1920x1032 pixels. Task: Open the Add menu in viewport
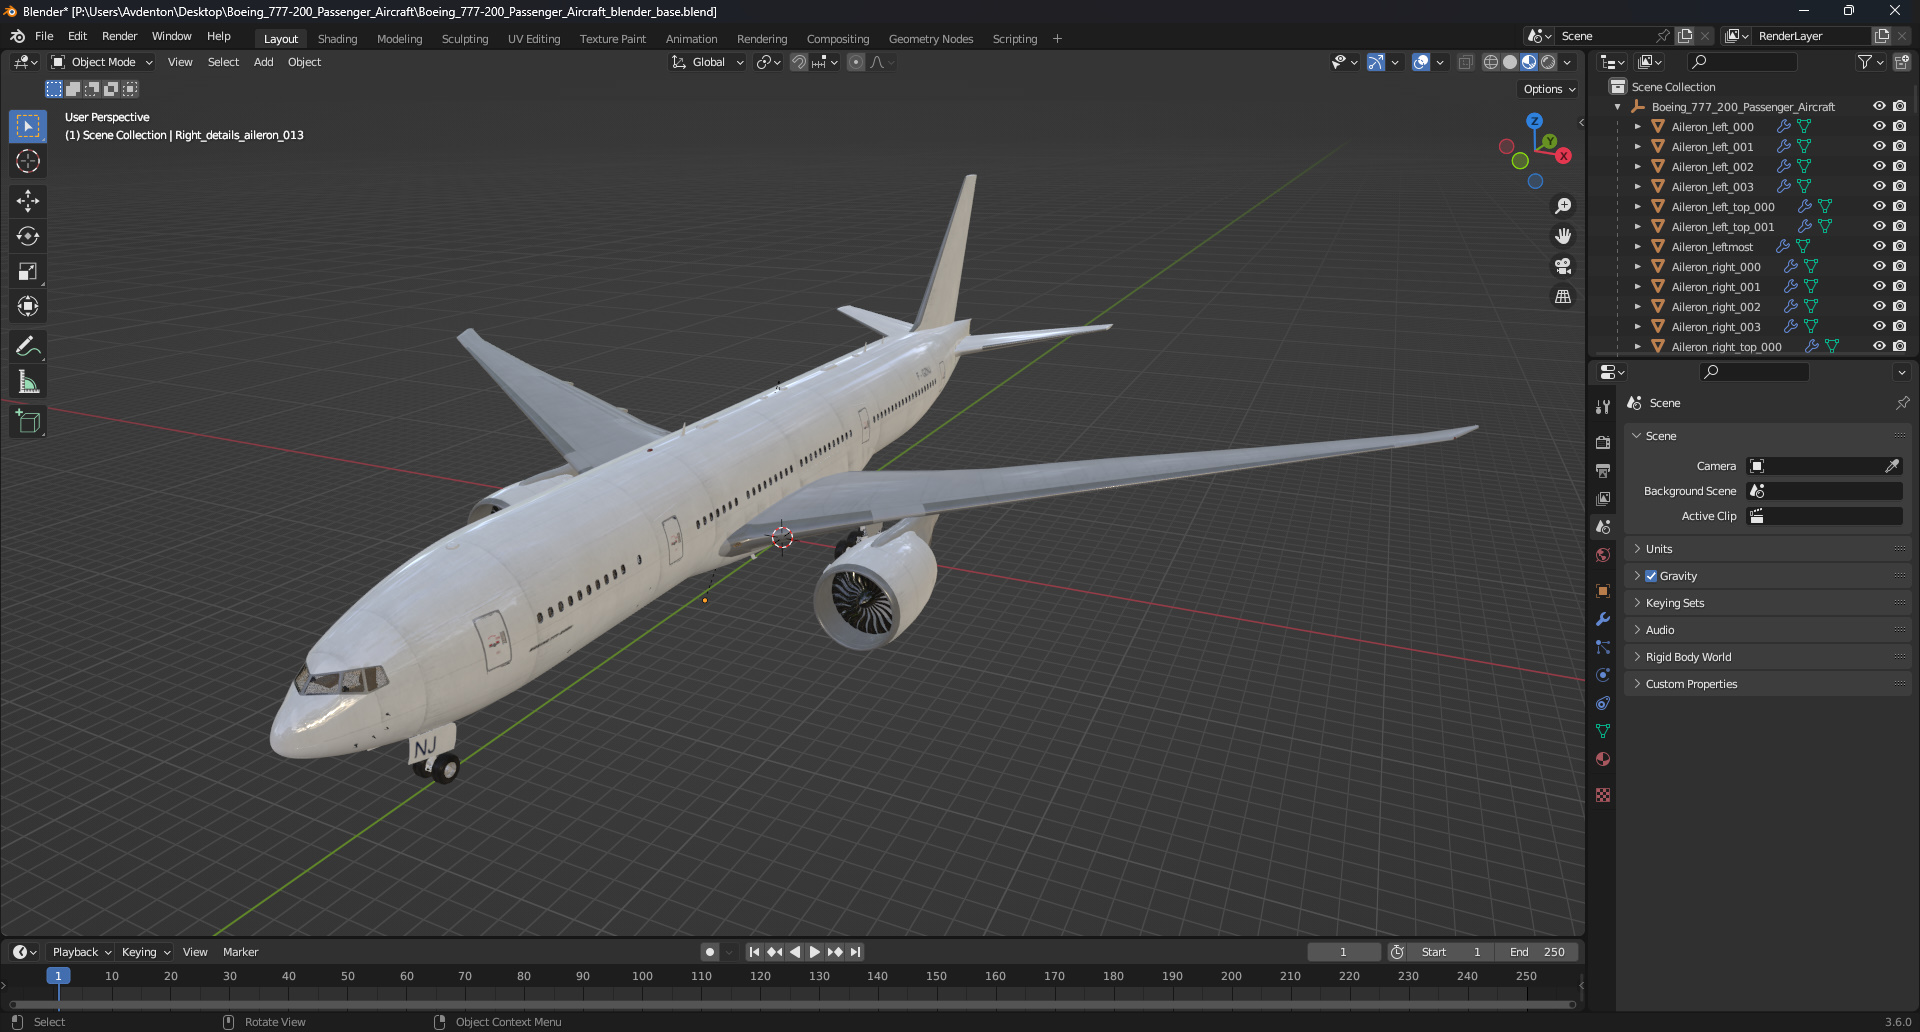pos(263,62)
